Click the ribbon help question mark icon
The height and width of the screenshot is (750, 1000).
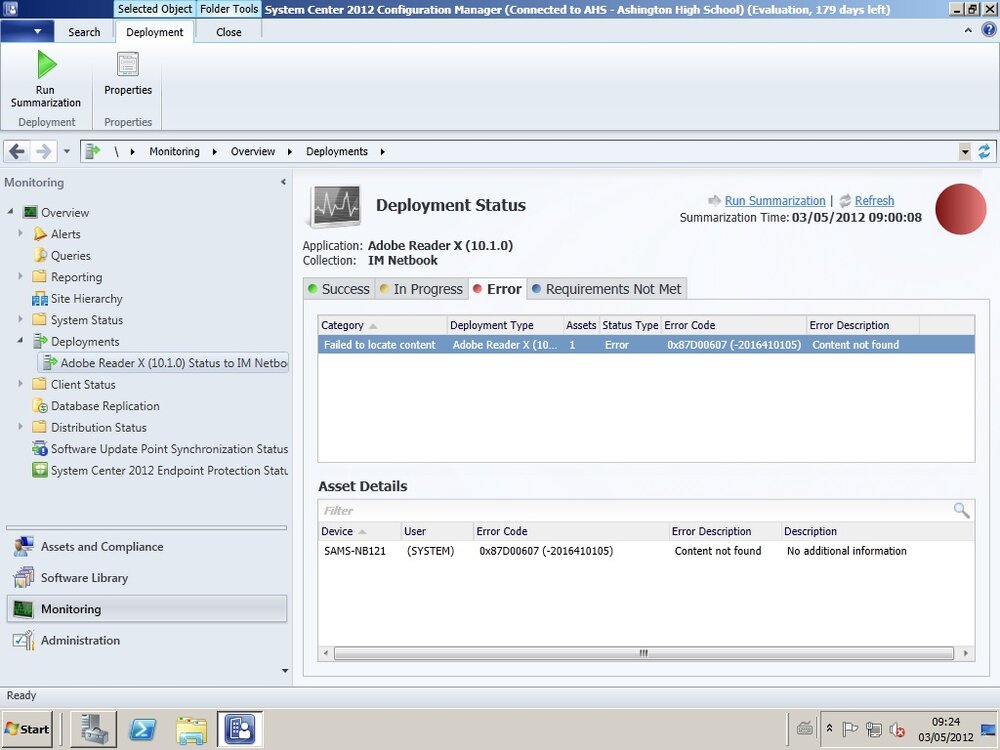(x=989, y=30)
